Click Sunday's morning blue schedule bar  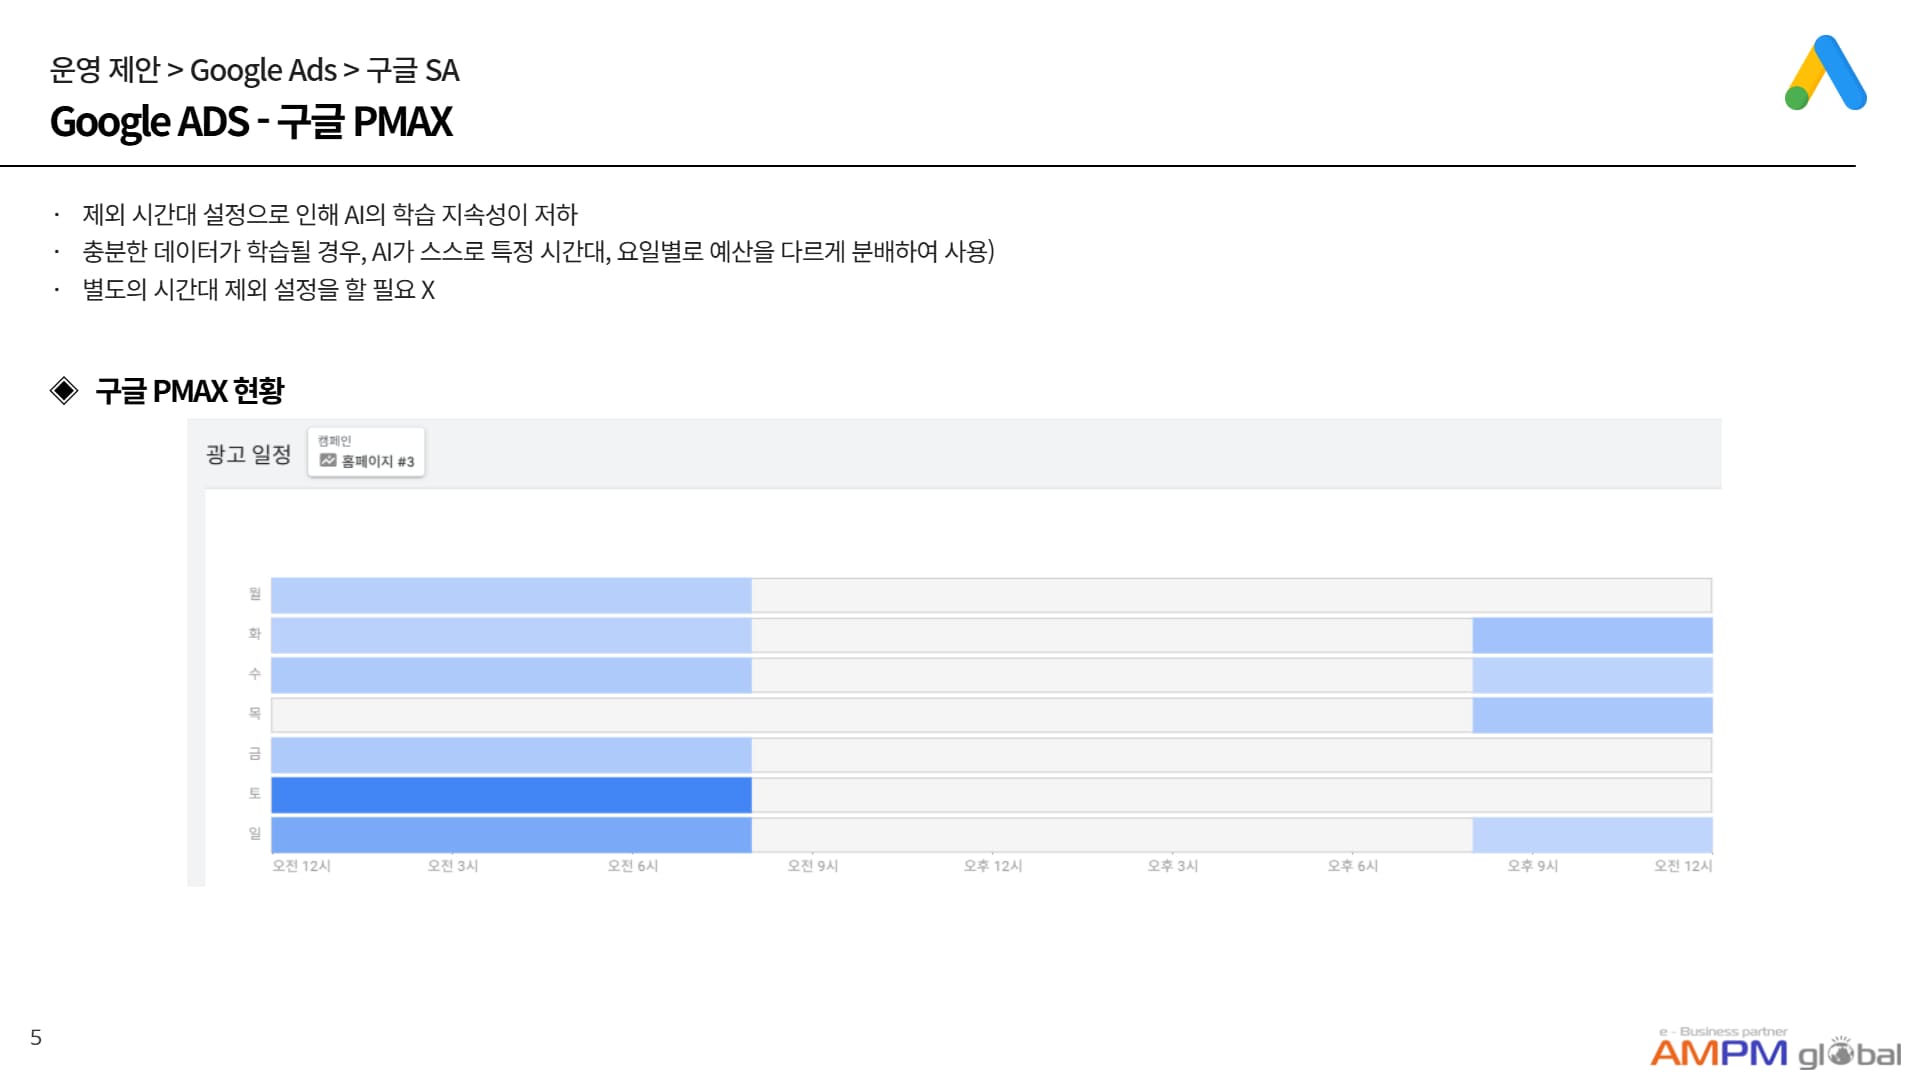[511, 835]
